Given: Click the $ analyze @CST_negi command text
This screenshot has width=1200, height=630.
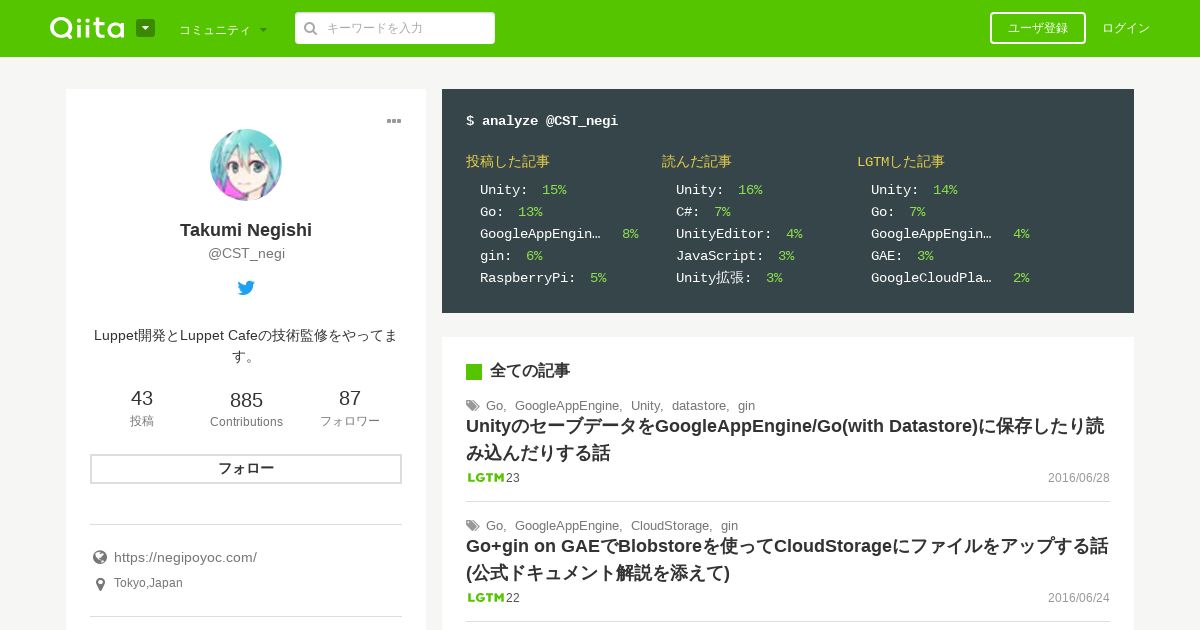Looking at the screenshot, I should click(542, 121).
